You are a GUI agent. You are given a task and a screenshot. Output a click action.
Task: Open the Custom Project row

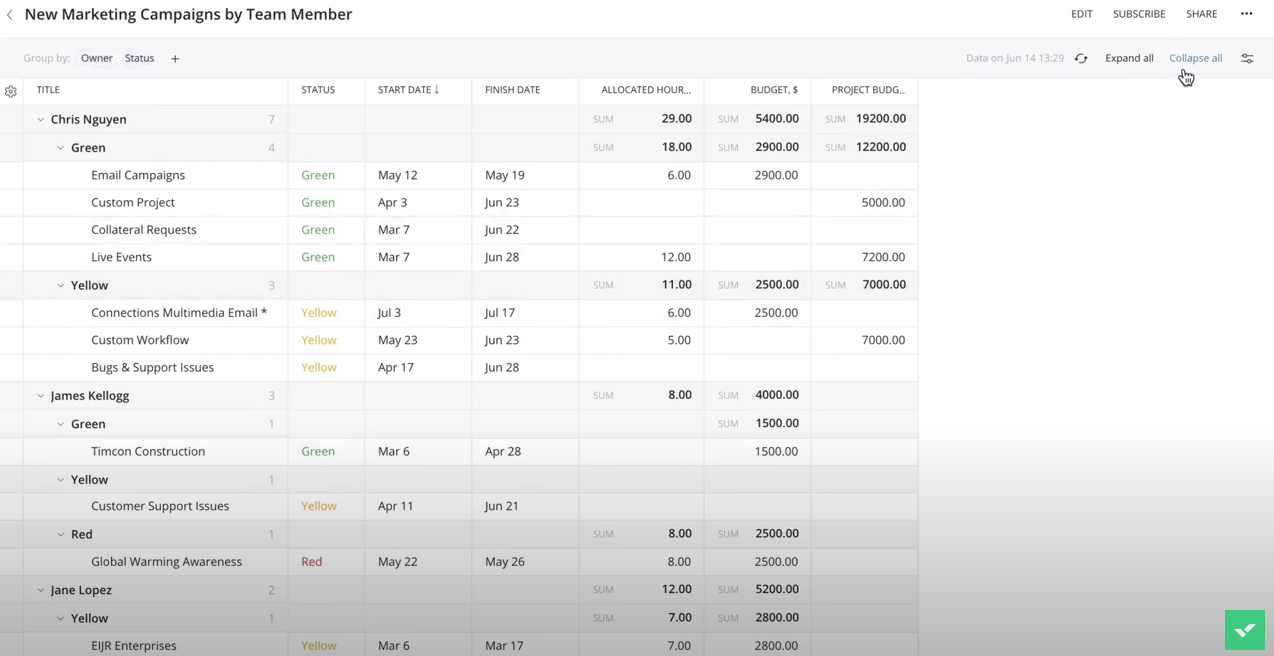pyautogui.click(x=133, y=202)
